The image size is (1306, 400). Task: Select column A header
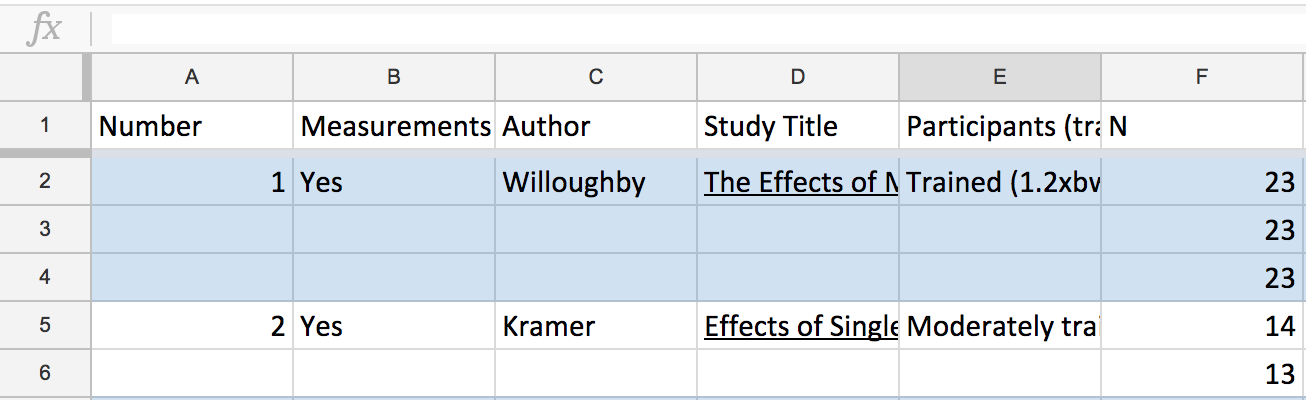[x=192, y=77]
